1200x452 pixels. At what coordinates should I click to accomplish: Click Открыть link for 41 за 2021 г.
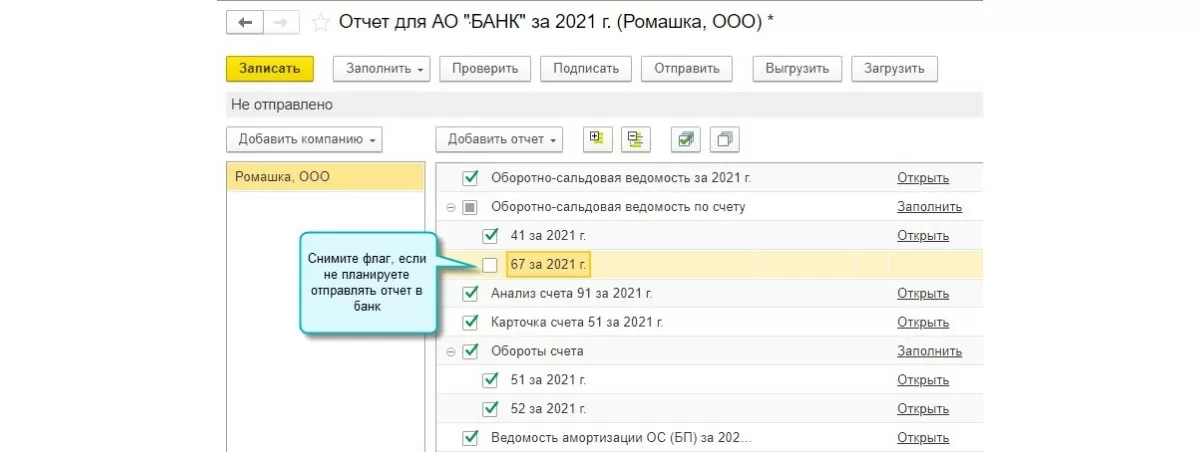pyautogui.click(x=923, y=236)
